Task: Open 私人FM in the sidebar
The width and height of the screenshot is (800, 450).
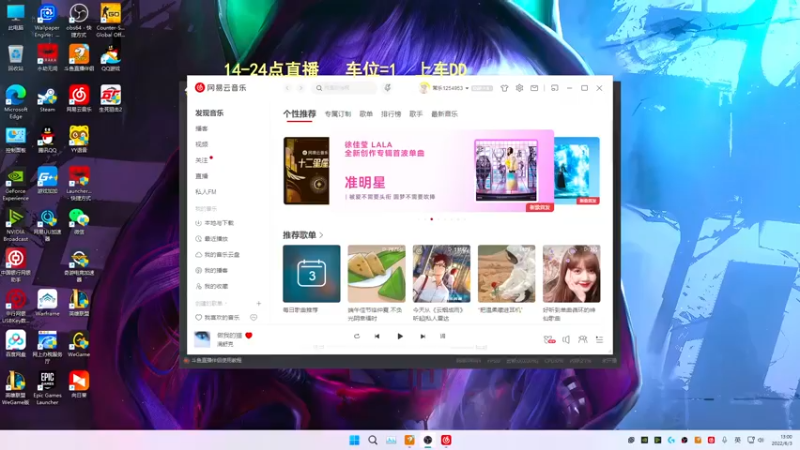Action: coord(206,192)
